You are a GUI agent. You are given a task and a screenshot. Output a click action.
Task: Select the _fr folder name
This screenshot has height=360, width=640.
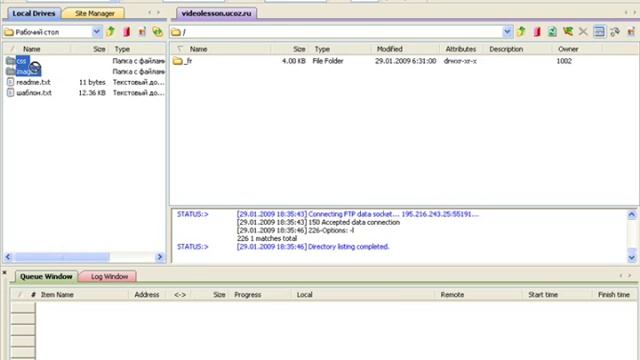188,61
